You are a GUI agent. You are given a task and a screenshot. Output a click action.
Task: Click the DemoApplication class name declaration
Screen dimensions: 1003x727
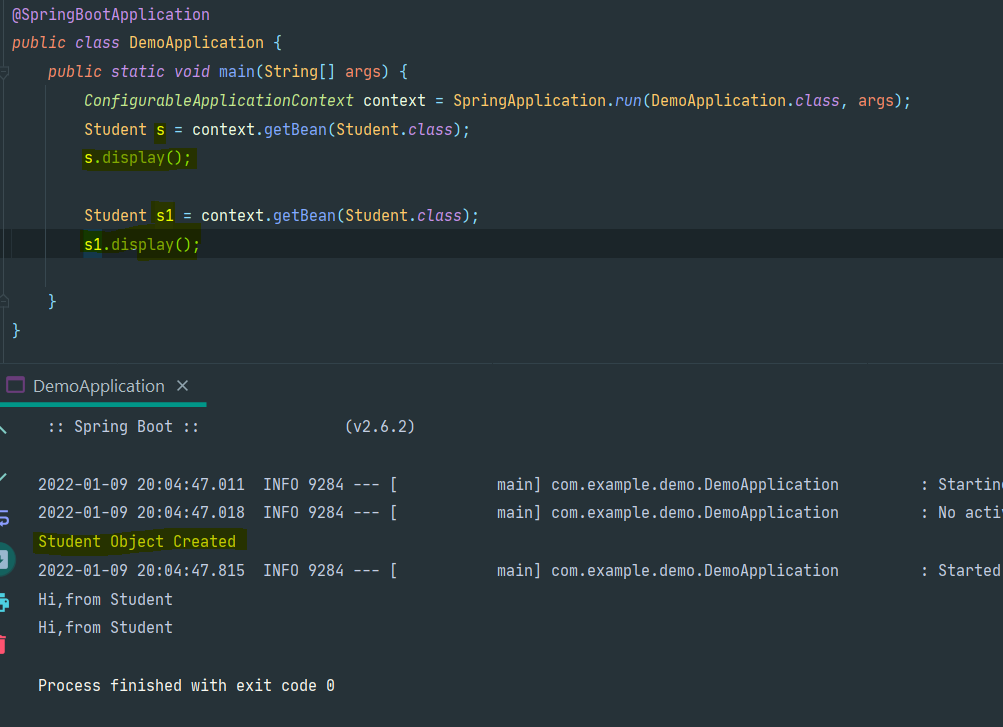196,43
